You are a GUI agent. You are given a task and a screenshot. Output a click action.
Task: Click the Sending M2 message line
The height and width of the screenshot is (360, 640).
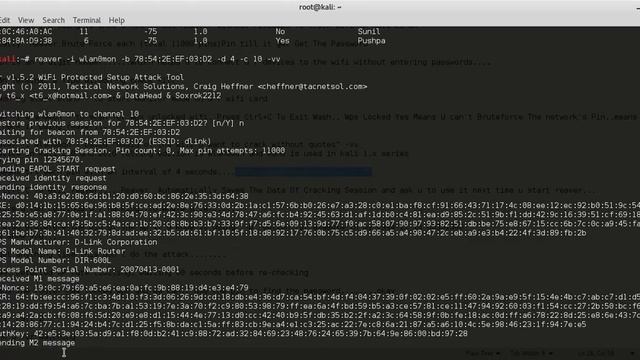pyautogui.click(x=38, y=343)
